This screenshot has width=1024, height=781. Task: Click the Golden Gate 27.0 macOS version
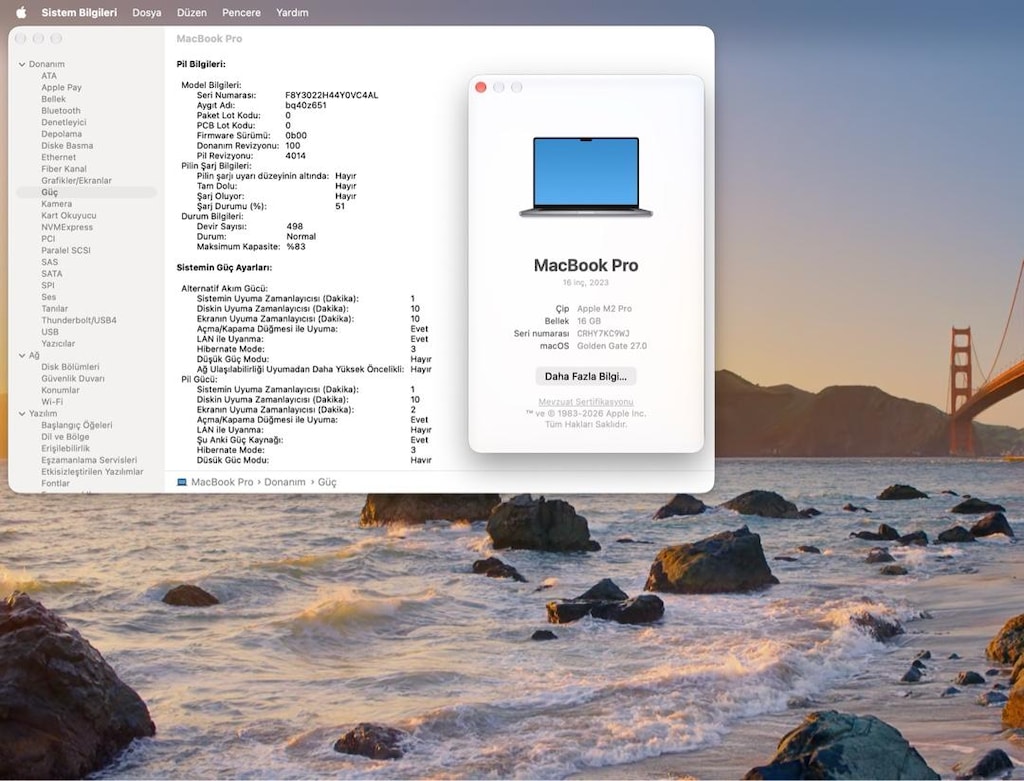[612, 346]
